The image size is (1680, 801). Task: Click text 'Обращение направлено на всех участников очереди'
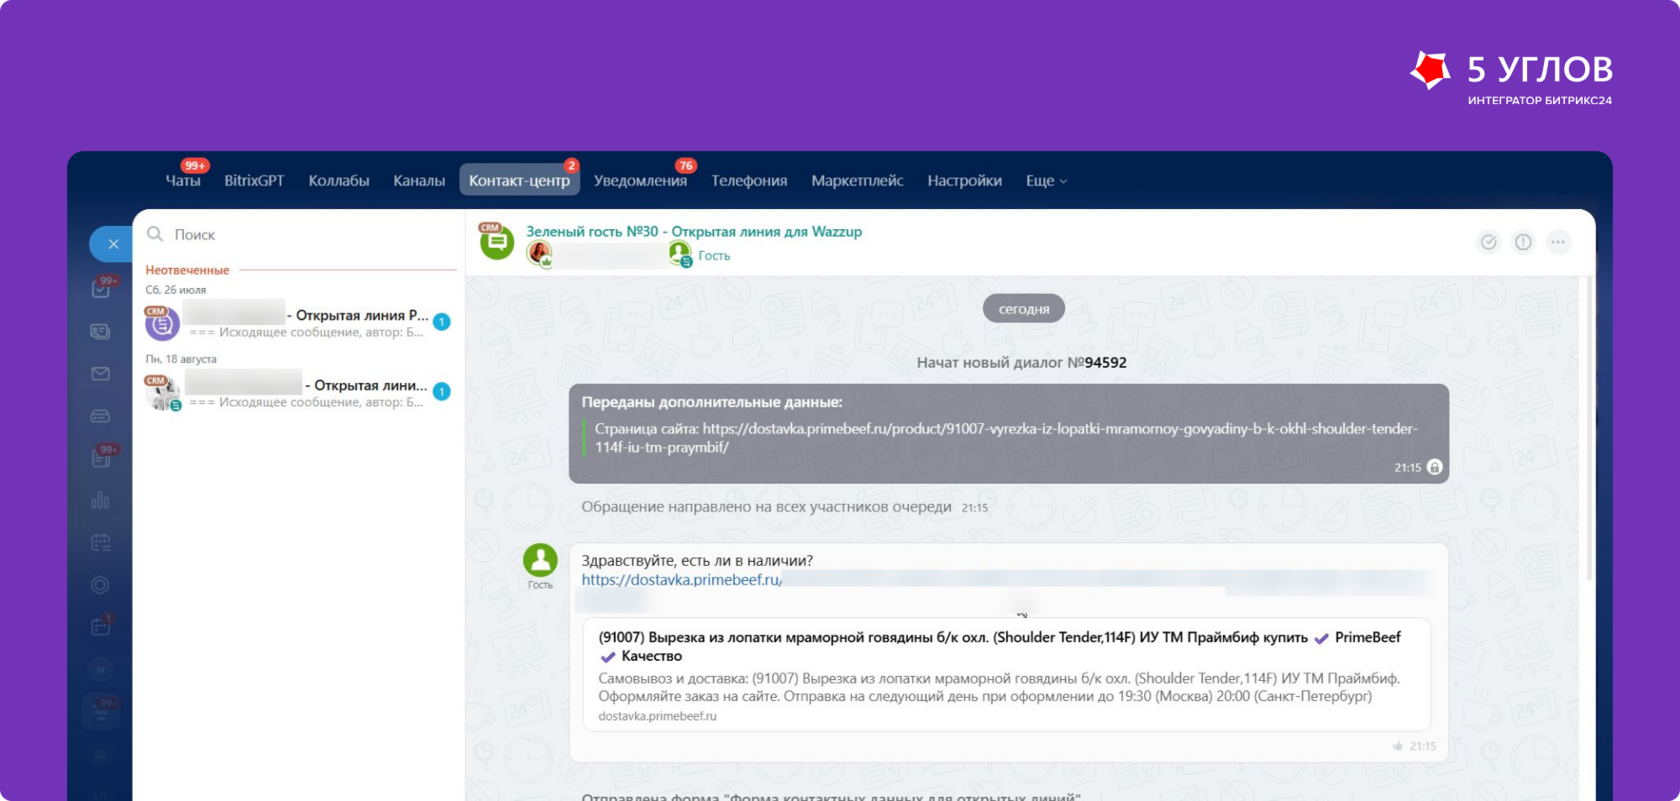pos(766,507)
